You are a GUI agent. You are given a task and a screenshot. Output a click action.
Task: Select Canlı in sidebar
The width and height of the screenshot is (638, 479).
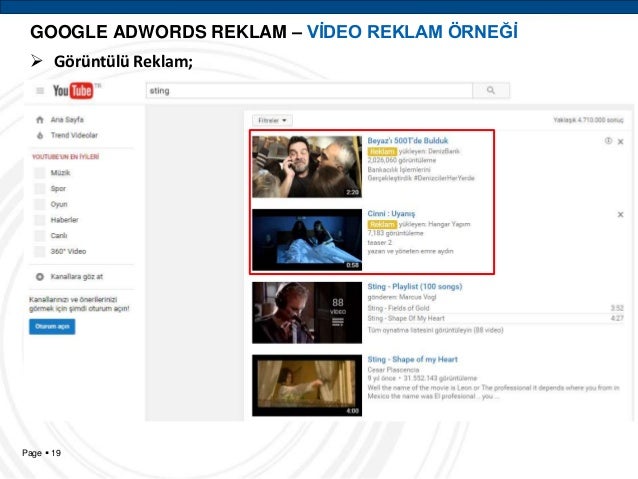point(59,236)
